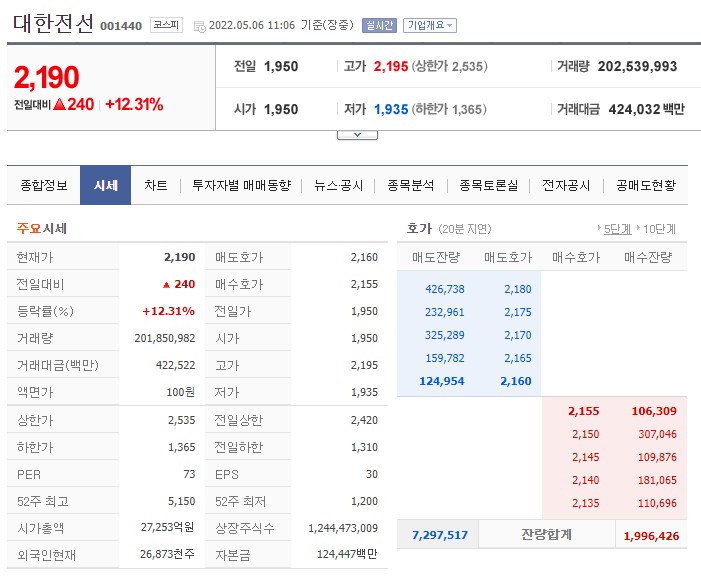Click the 거래대금(백만) value 422,522
This screenshot has height=582, width=701.
(176, 365)
